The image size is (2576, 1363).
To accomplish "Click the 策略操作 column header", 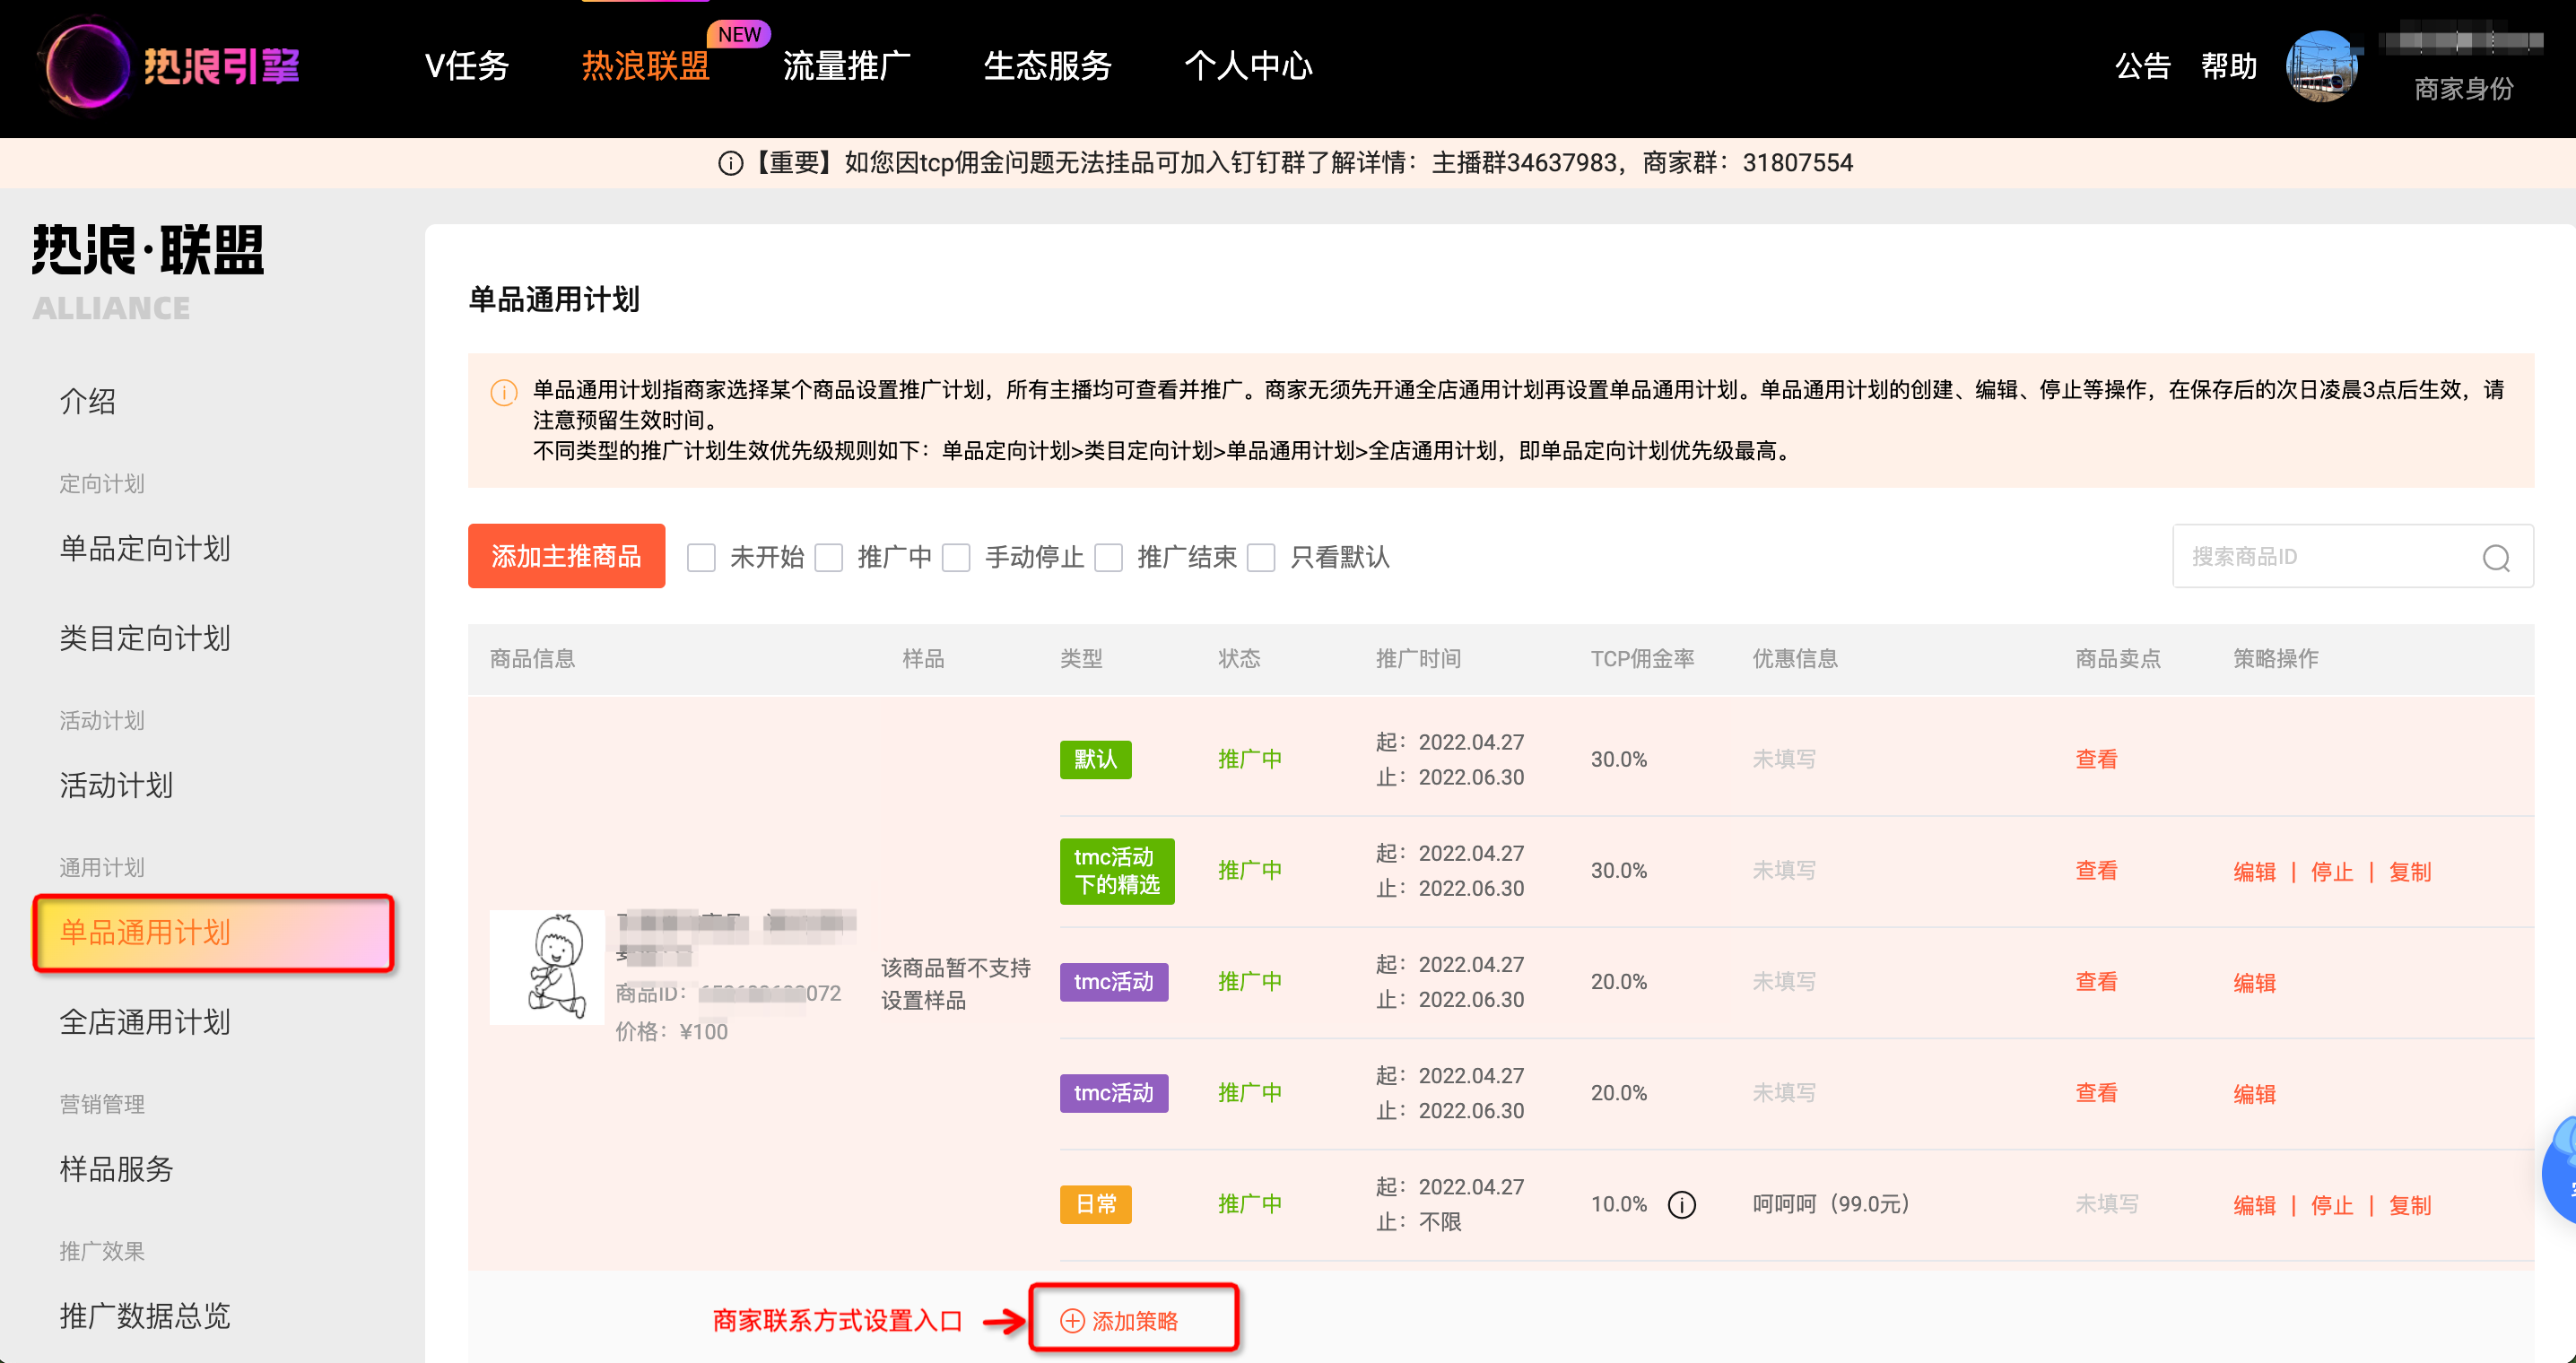I will (x=2275, y=659).
